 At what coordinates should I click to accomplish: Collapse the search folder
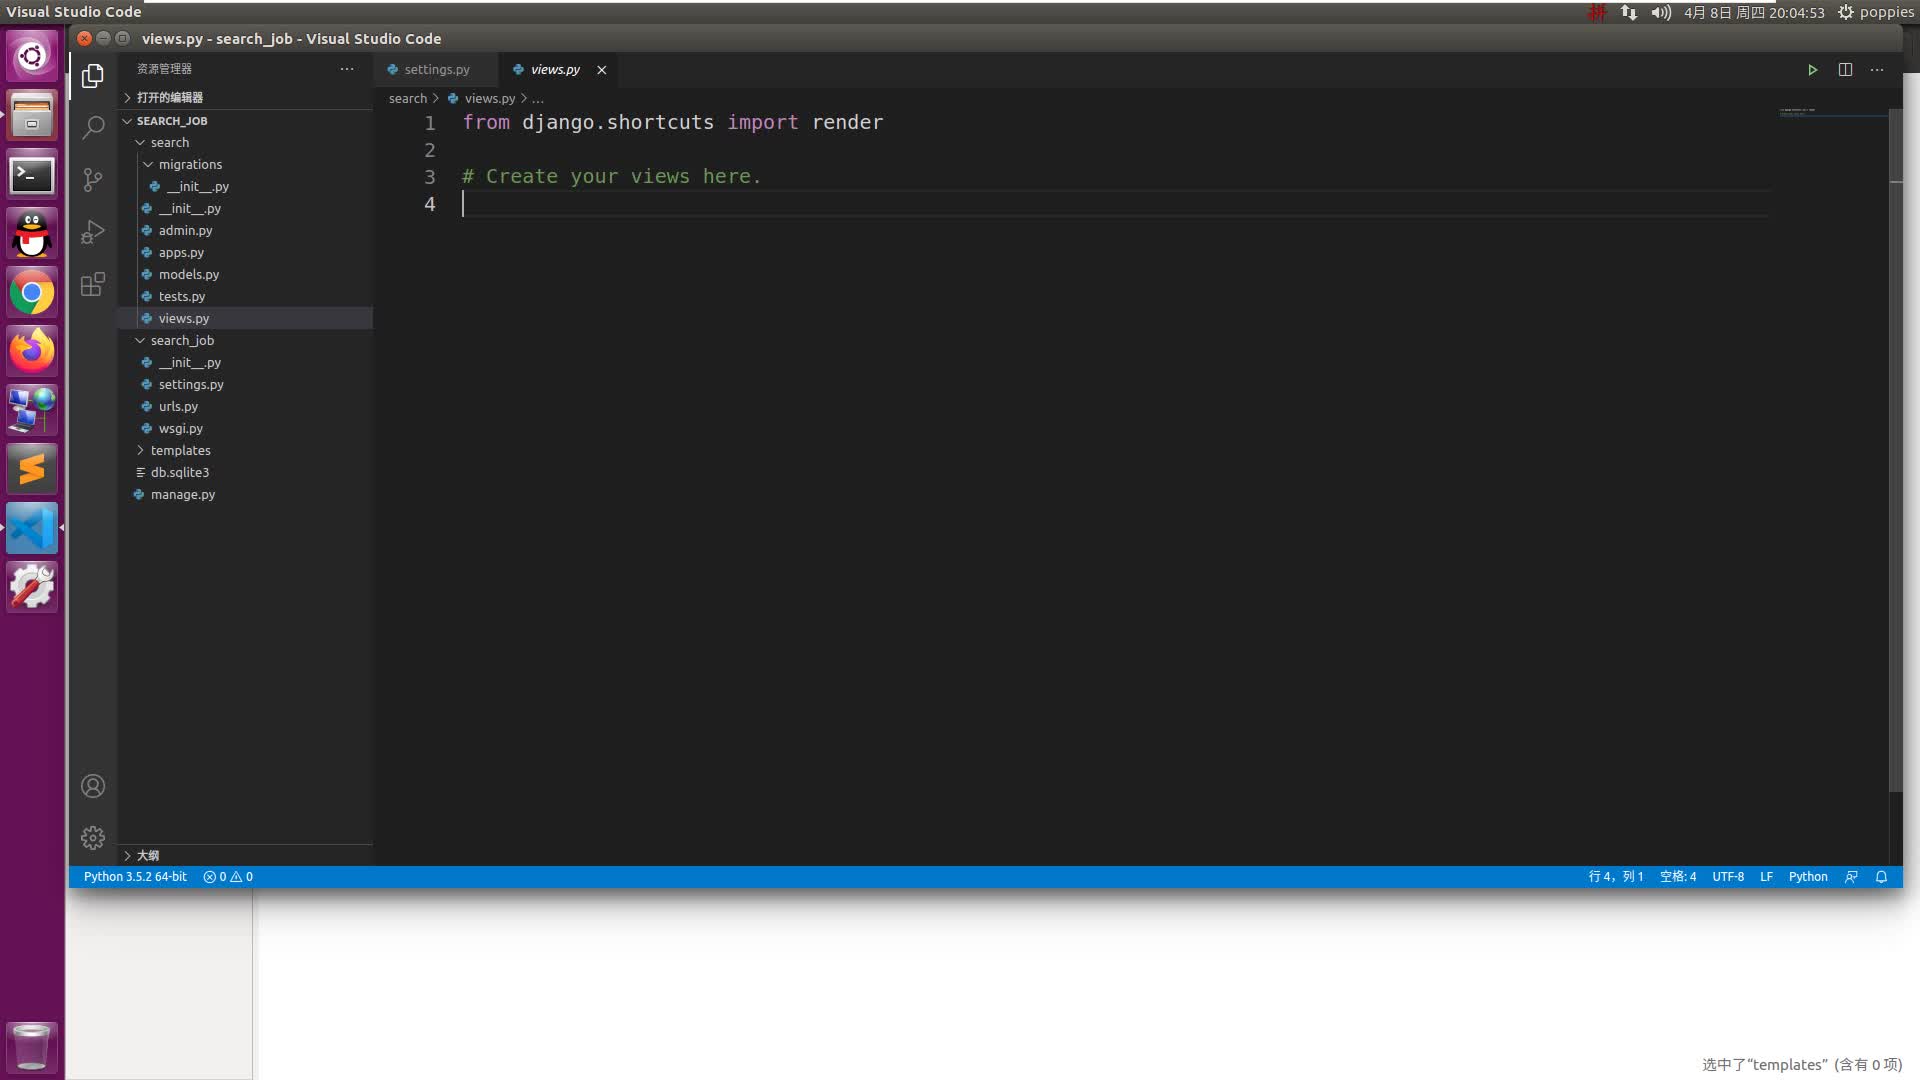click(x=245, y=143)
